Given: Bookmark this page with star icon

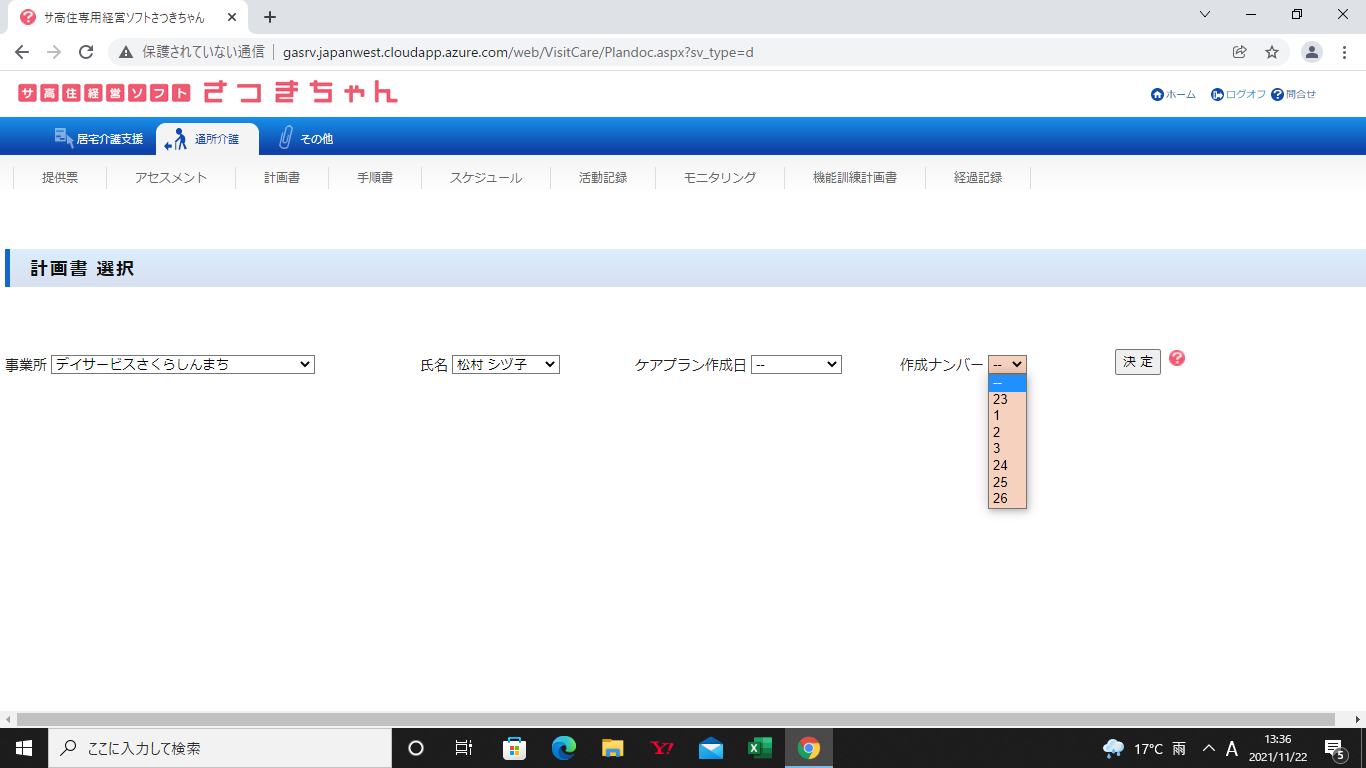Looking at the screenshot, I should (x=1272, y=52).
